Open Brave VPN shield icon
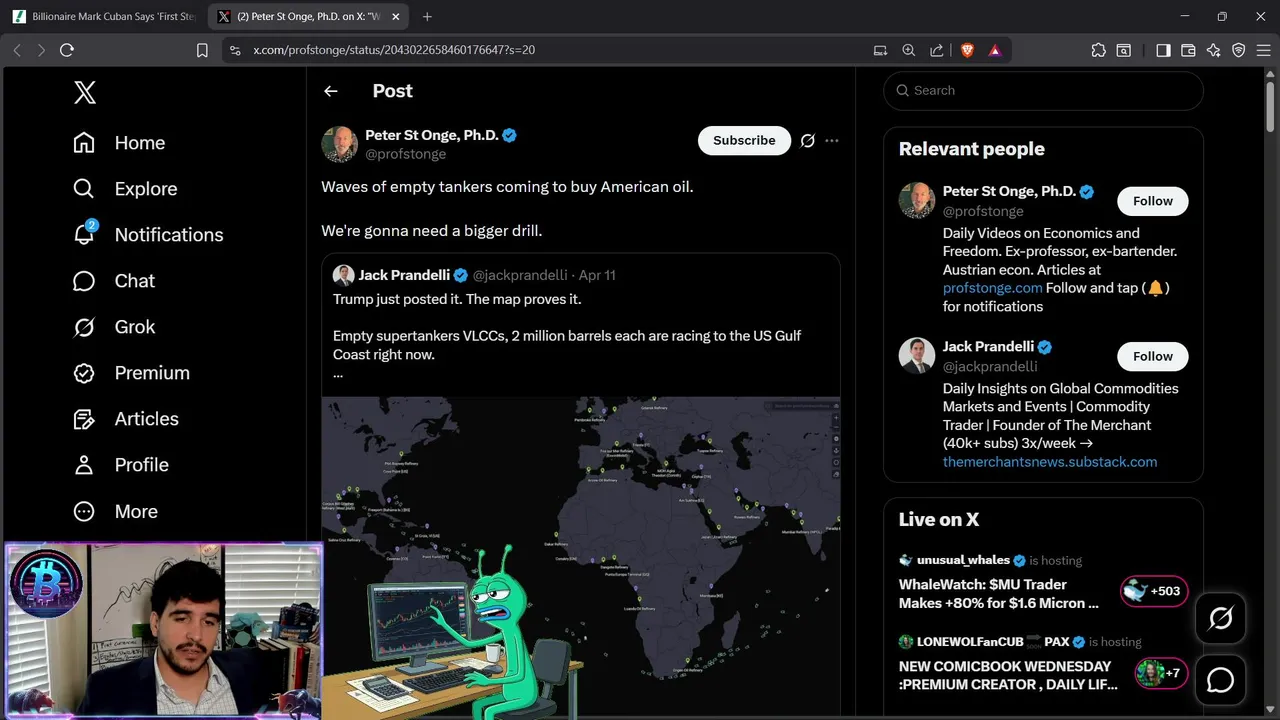Screen dimensions: 1280x720 pos(1238,50)
